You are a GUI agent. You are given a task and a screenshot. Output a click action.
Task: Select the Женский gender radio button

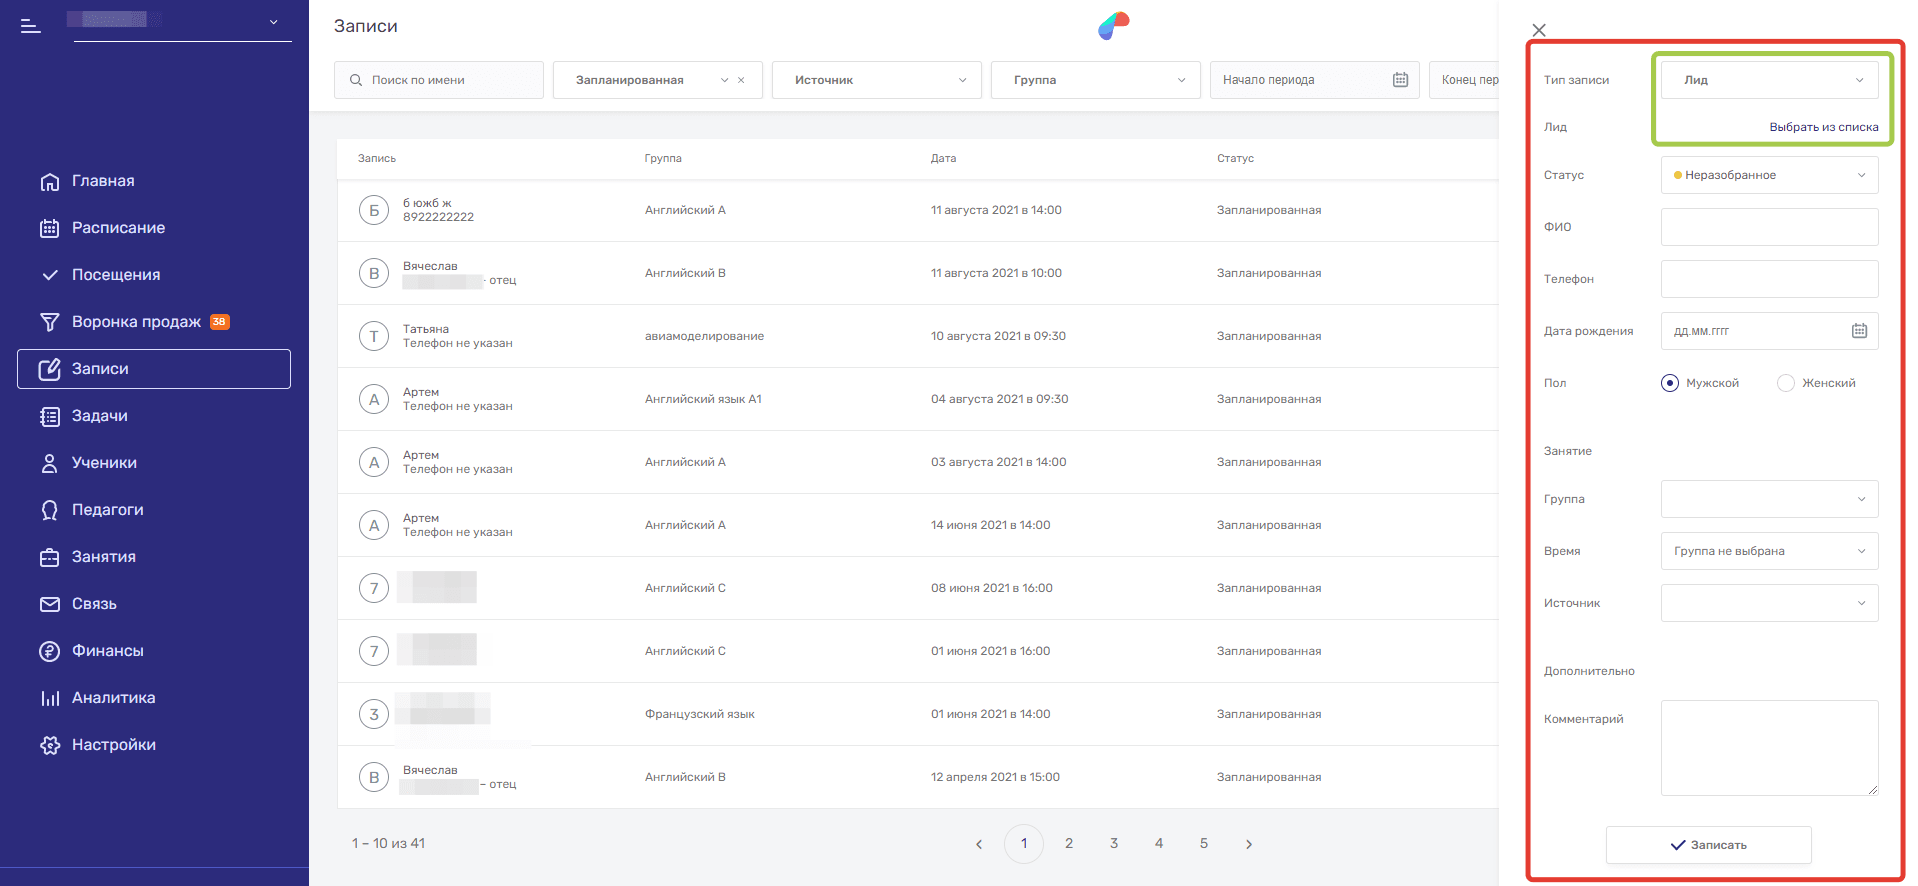[x=1786, y=383]
